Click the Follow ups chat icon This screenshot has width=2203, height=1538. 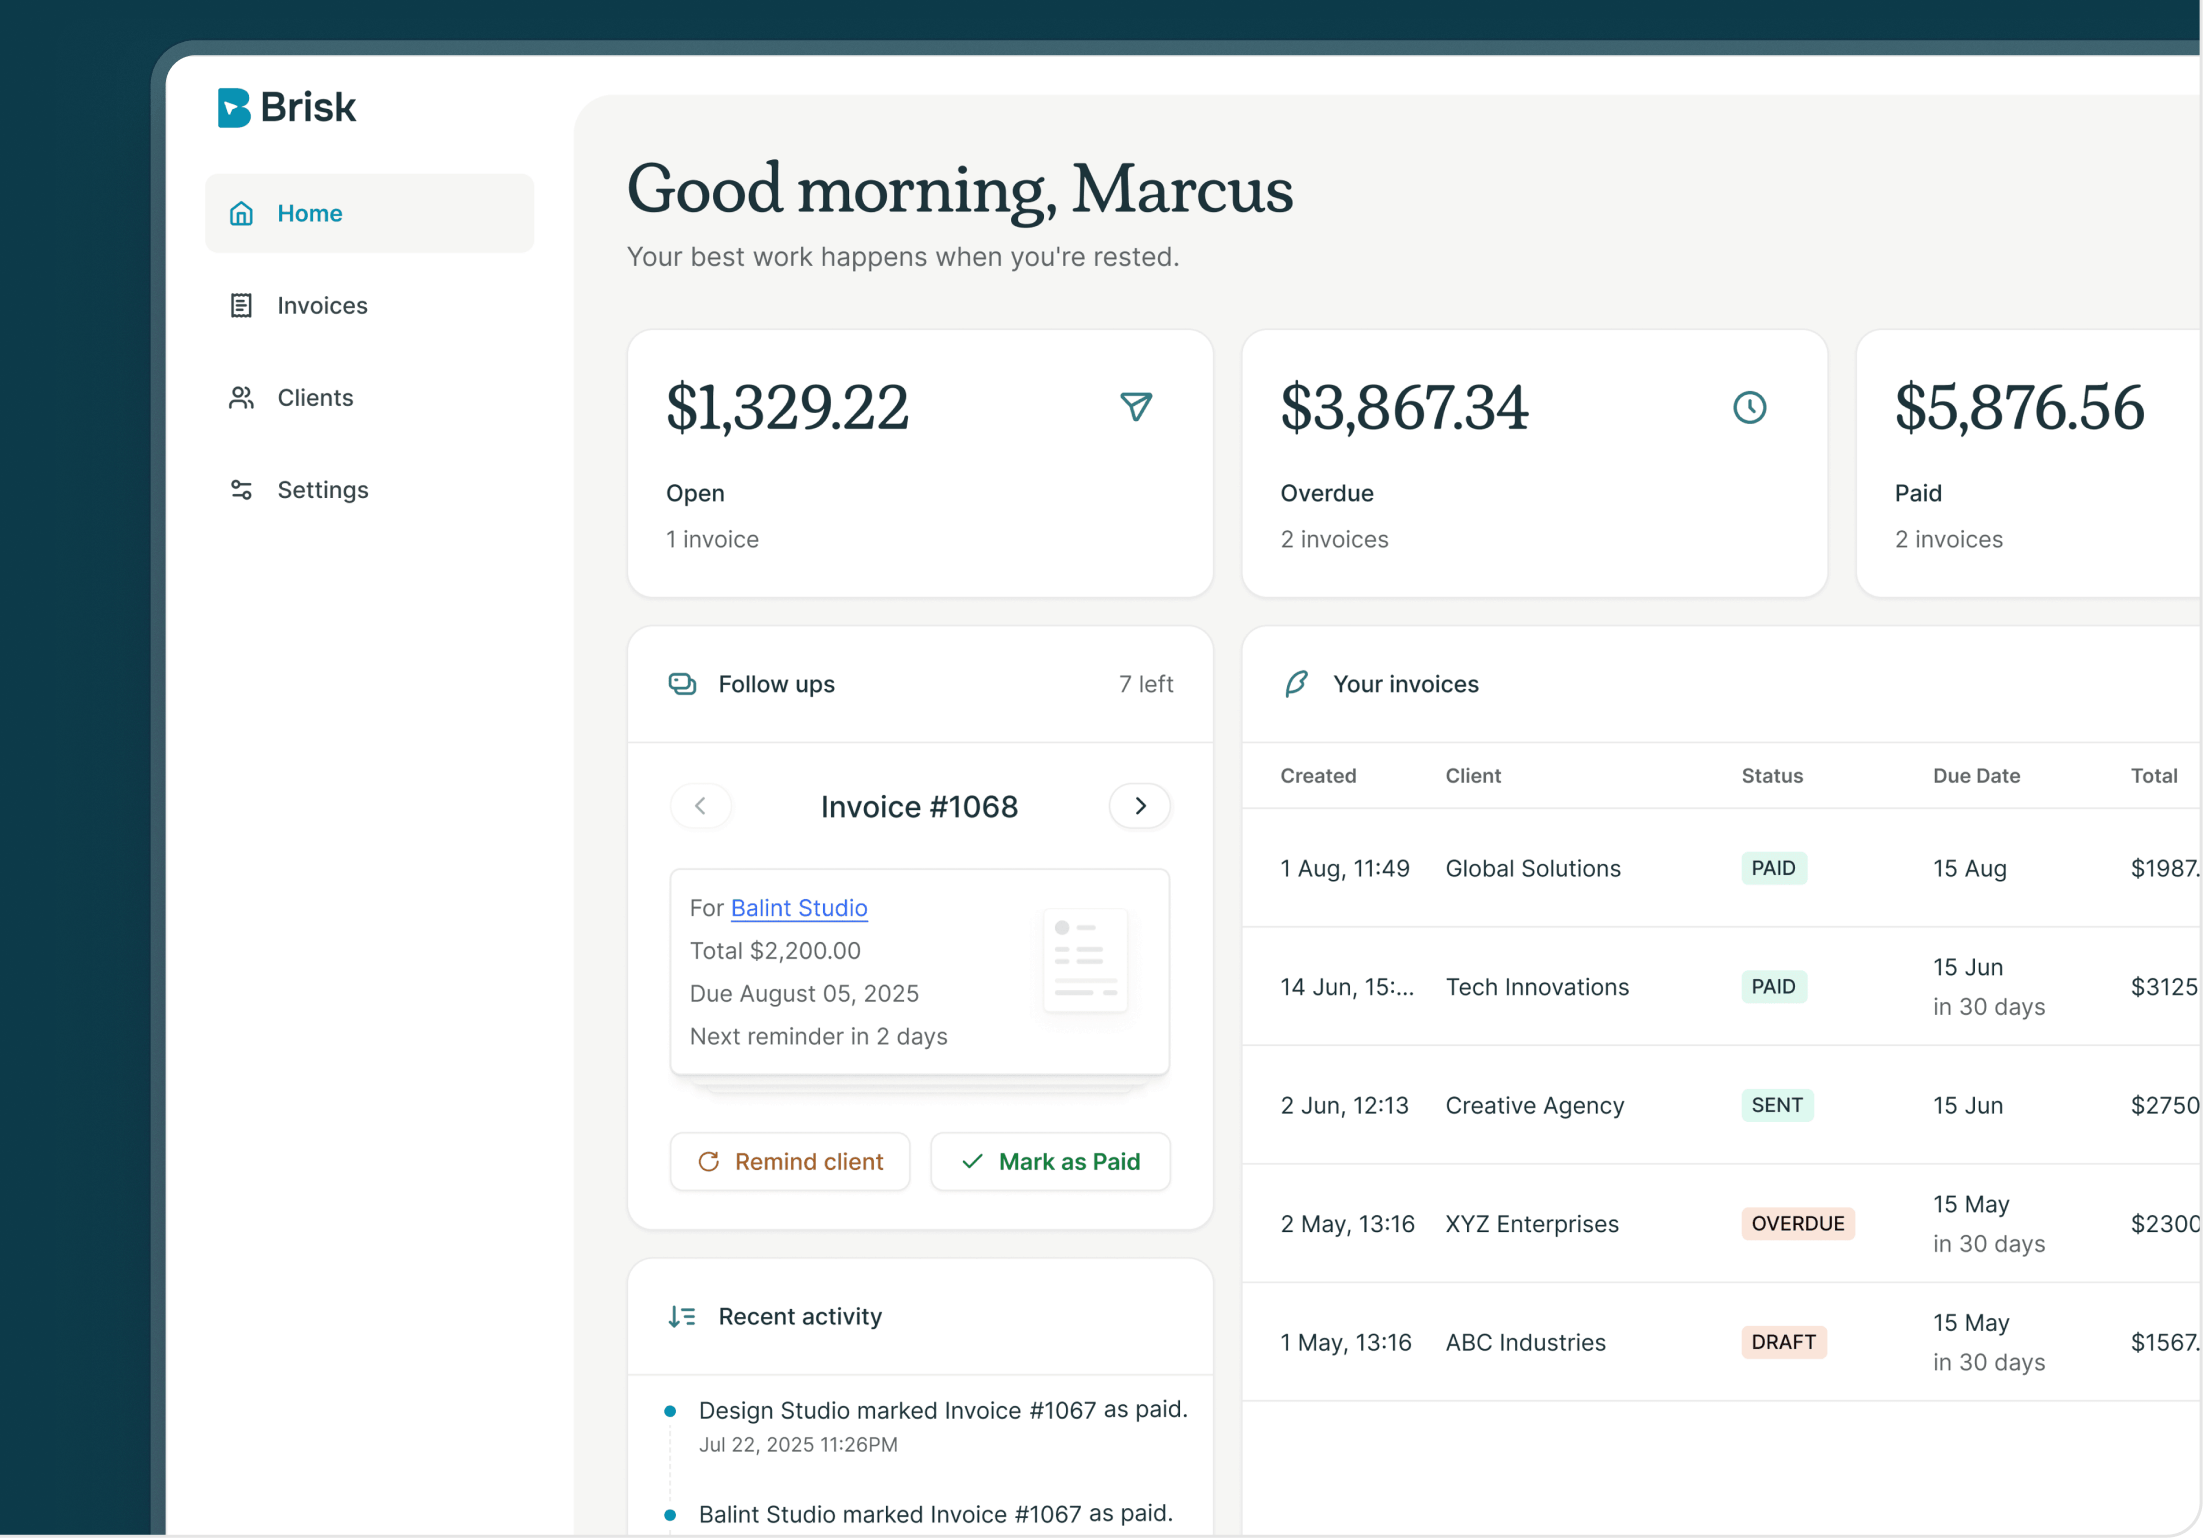coord(682,684)
